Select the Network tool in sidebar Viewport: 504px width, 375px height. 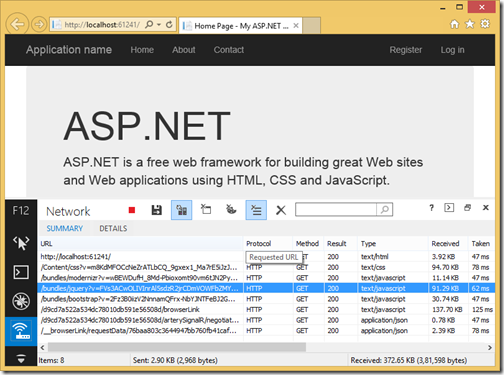21,331
